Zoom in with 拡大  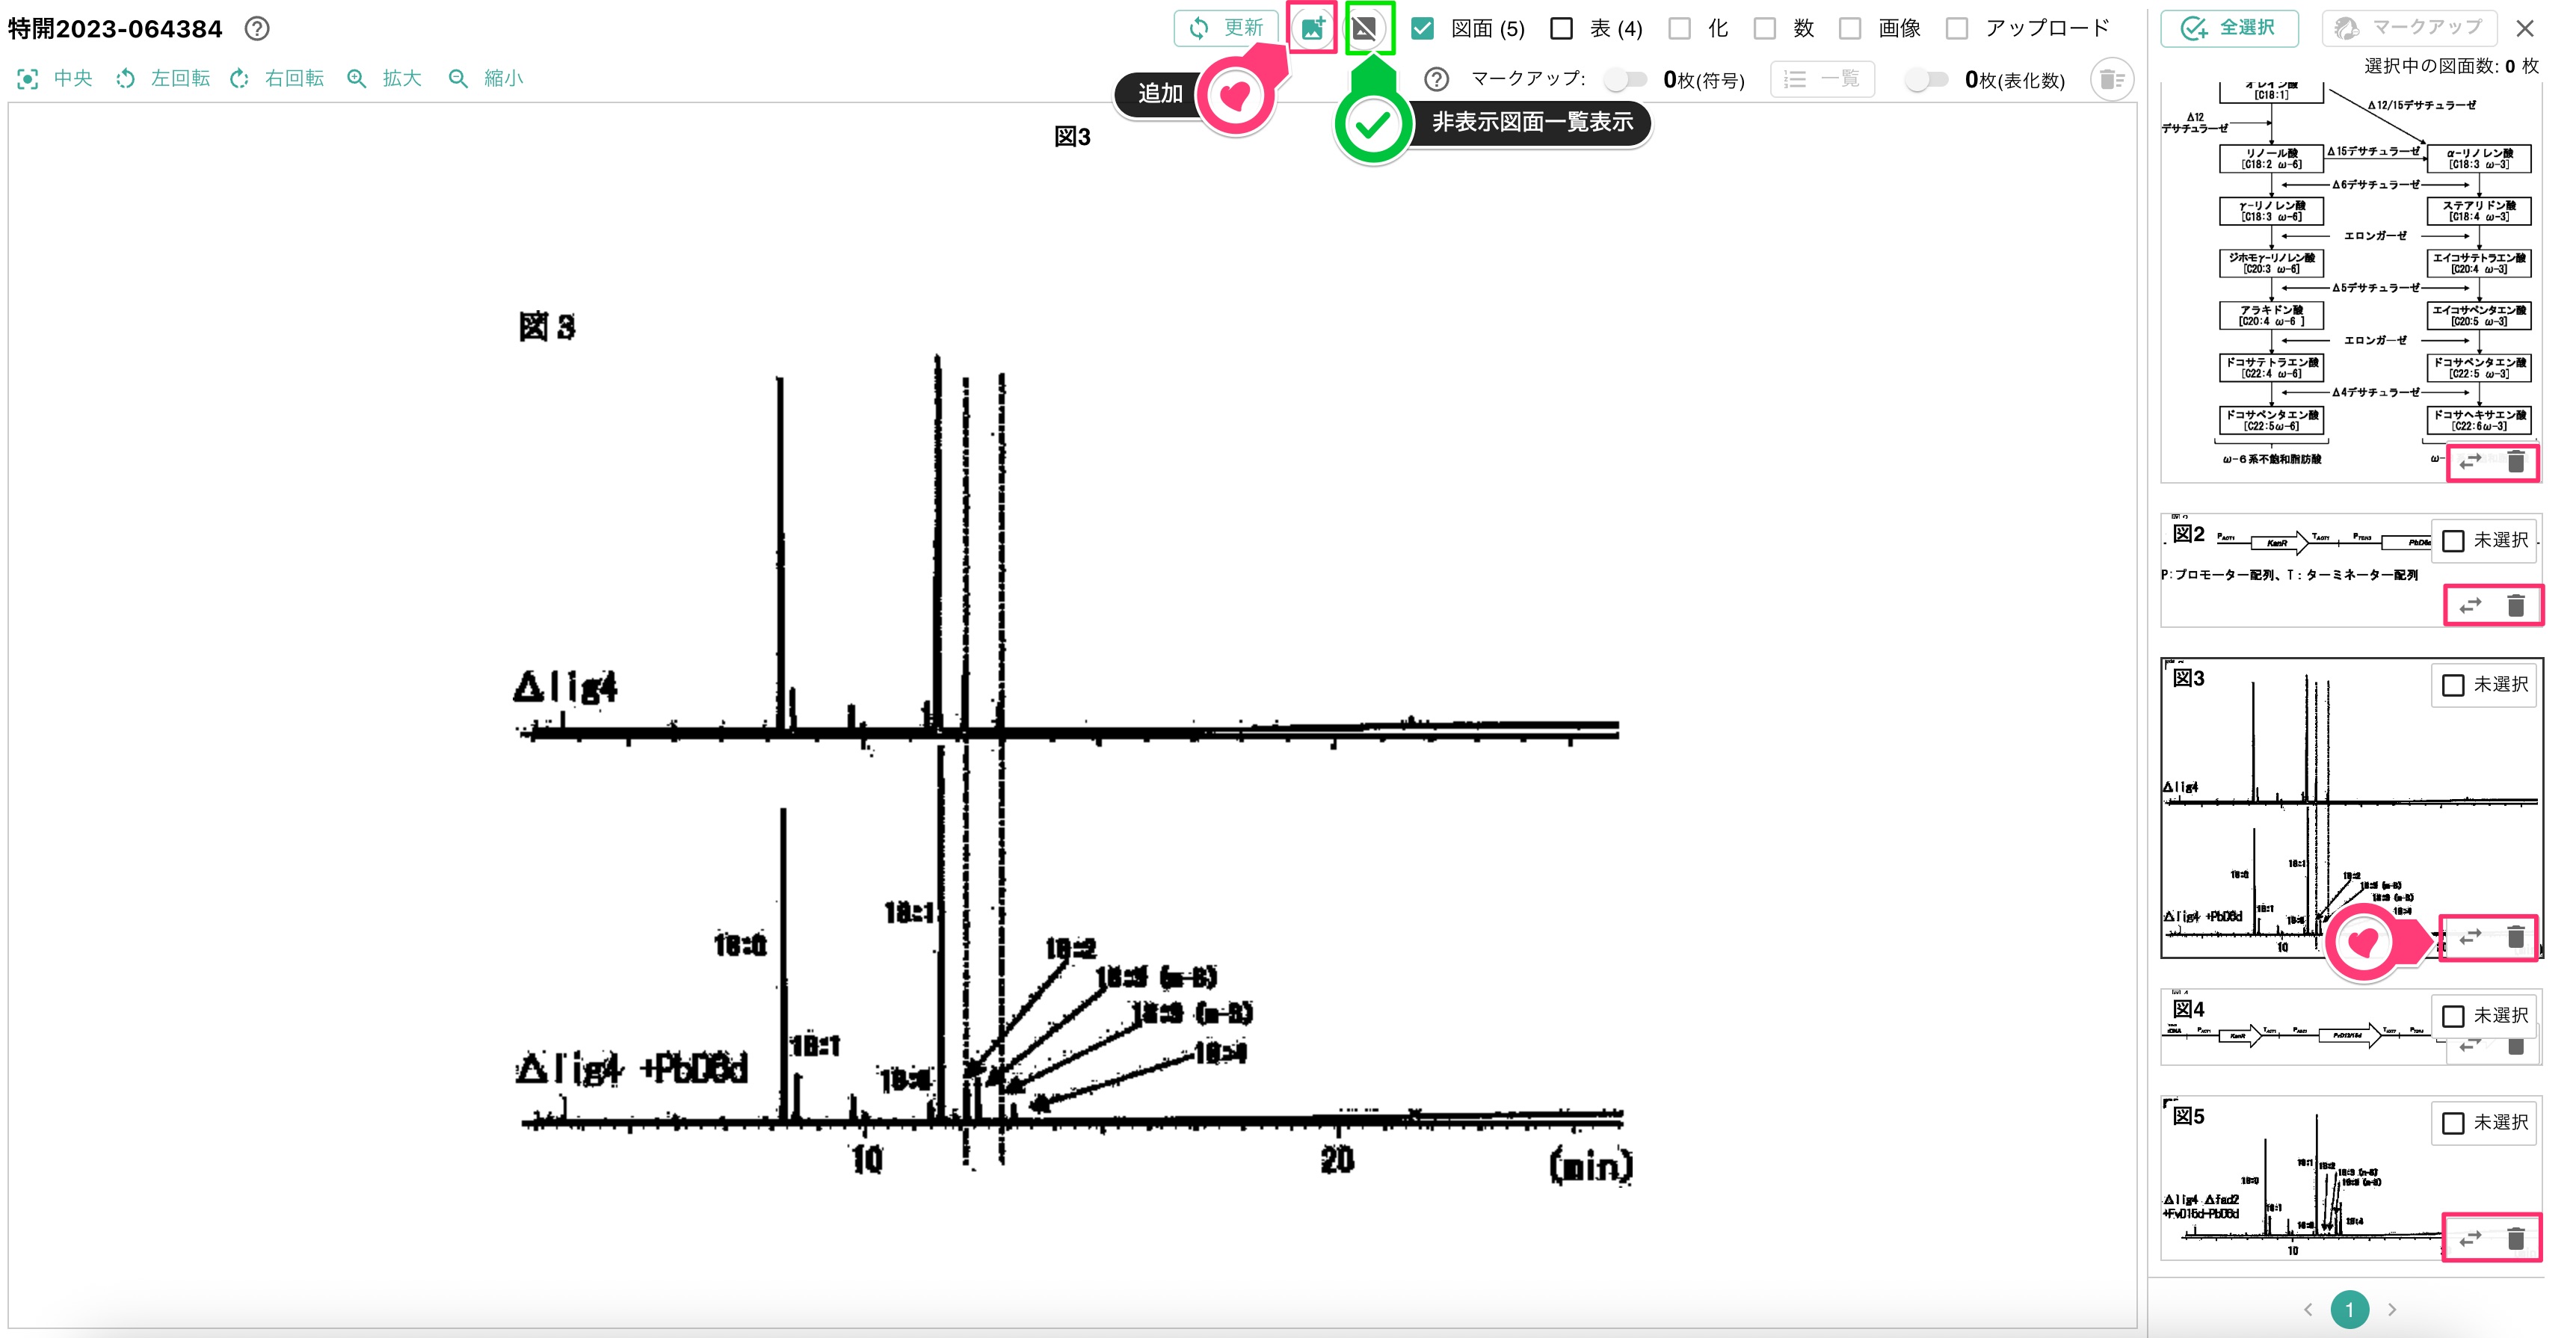tap(384, 78)
